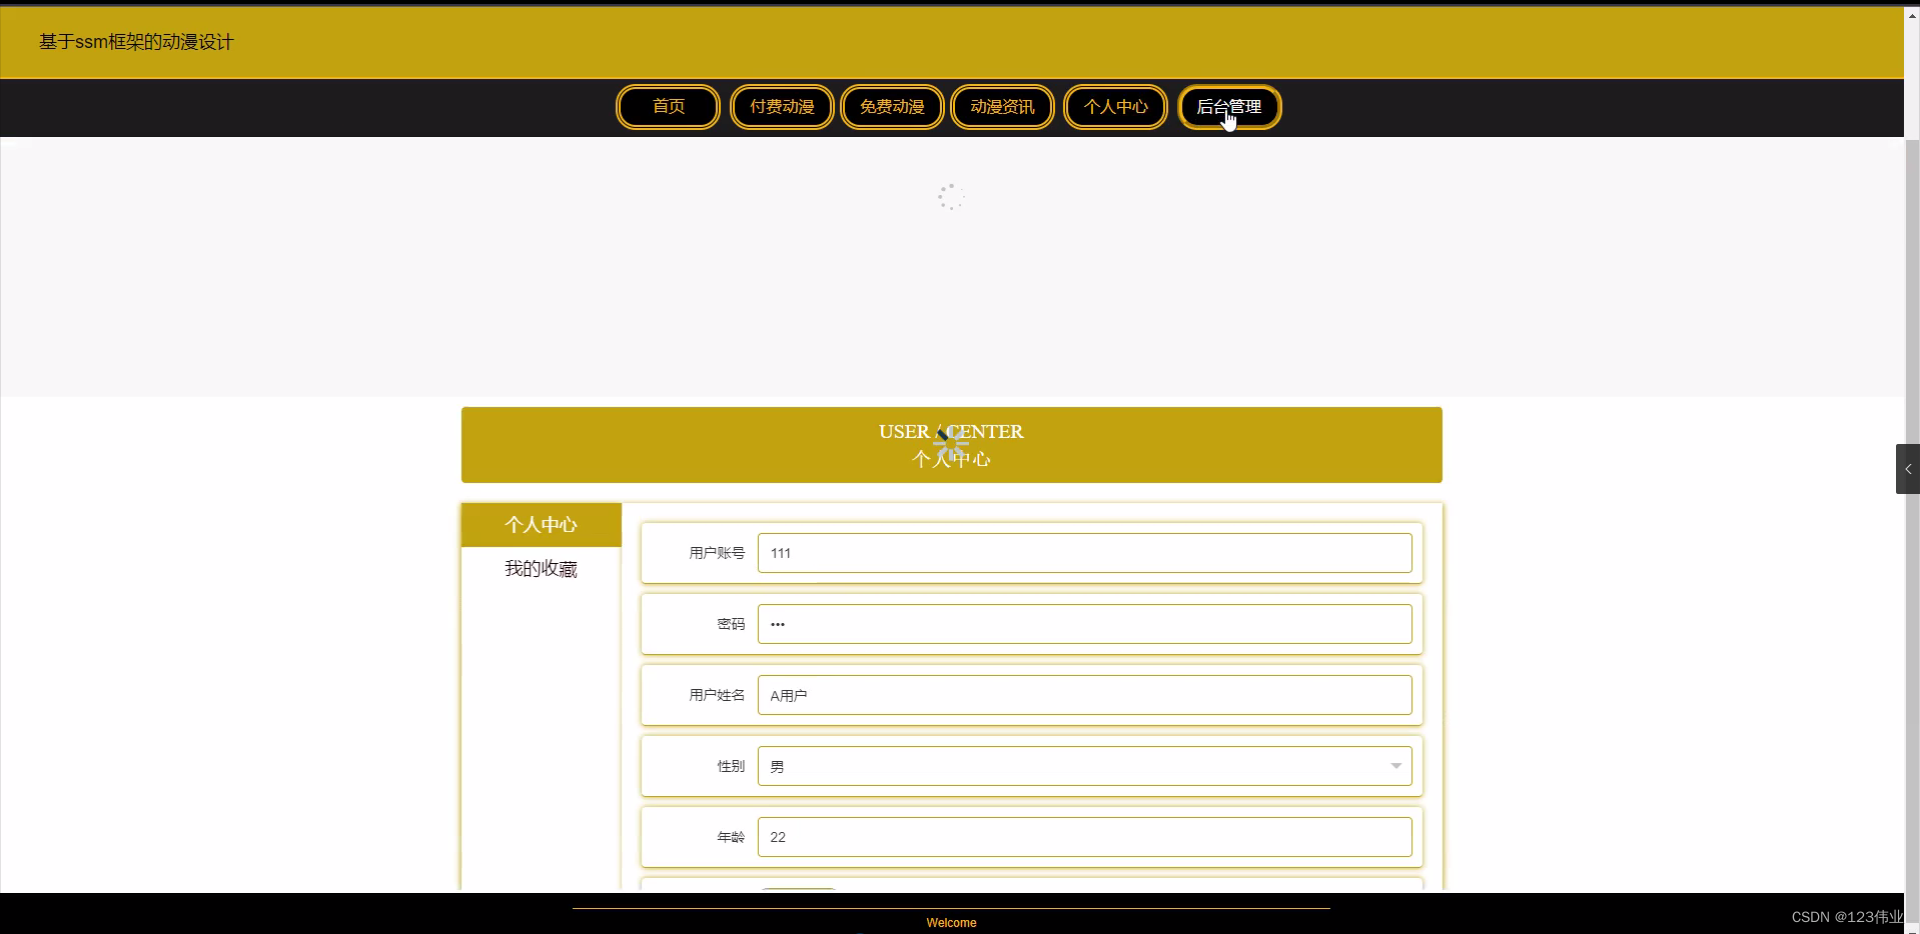This screenshot has height=934, width=1920.
Task: Click inside the 密码 password field
Action: (x=1084, y=623)
